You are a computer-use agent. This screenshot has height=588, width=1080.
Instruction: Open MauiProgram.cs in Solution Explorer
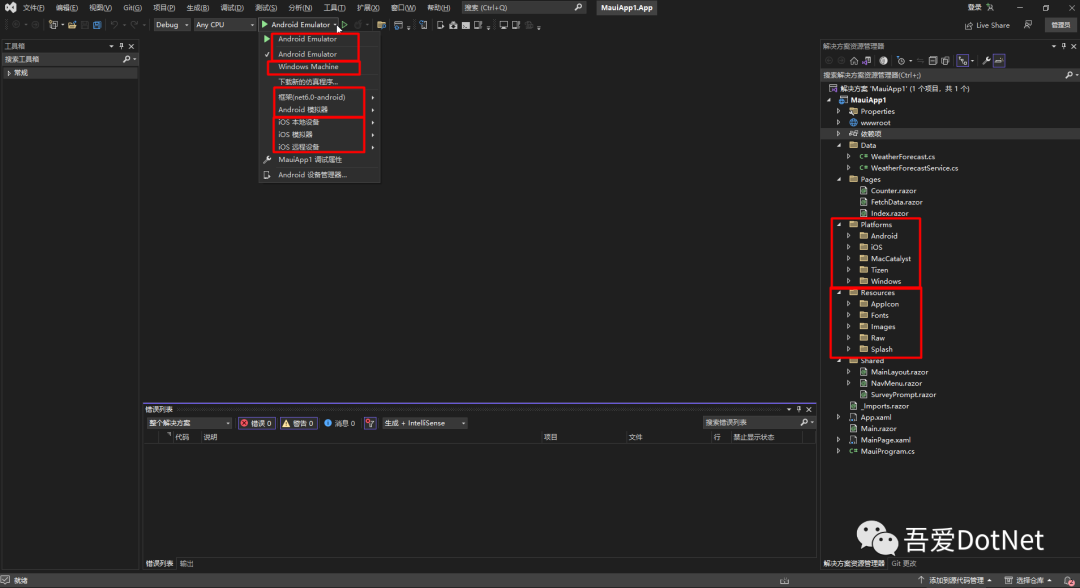pyautogui.click(x=887, y=451)
